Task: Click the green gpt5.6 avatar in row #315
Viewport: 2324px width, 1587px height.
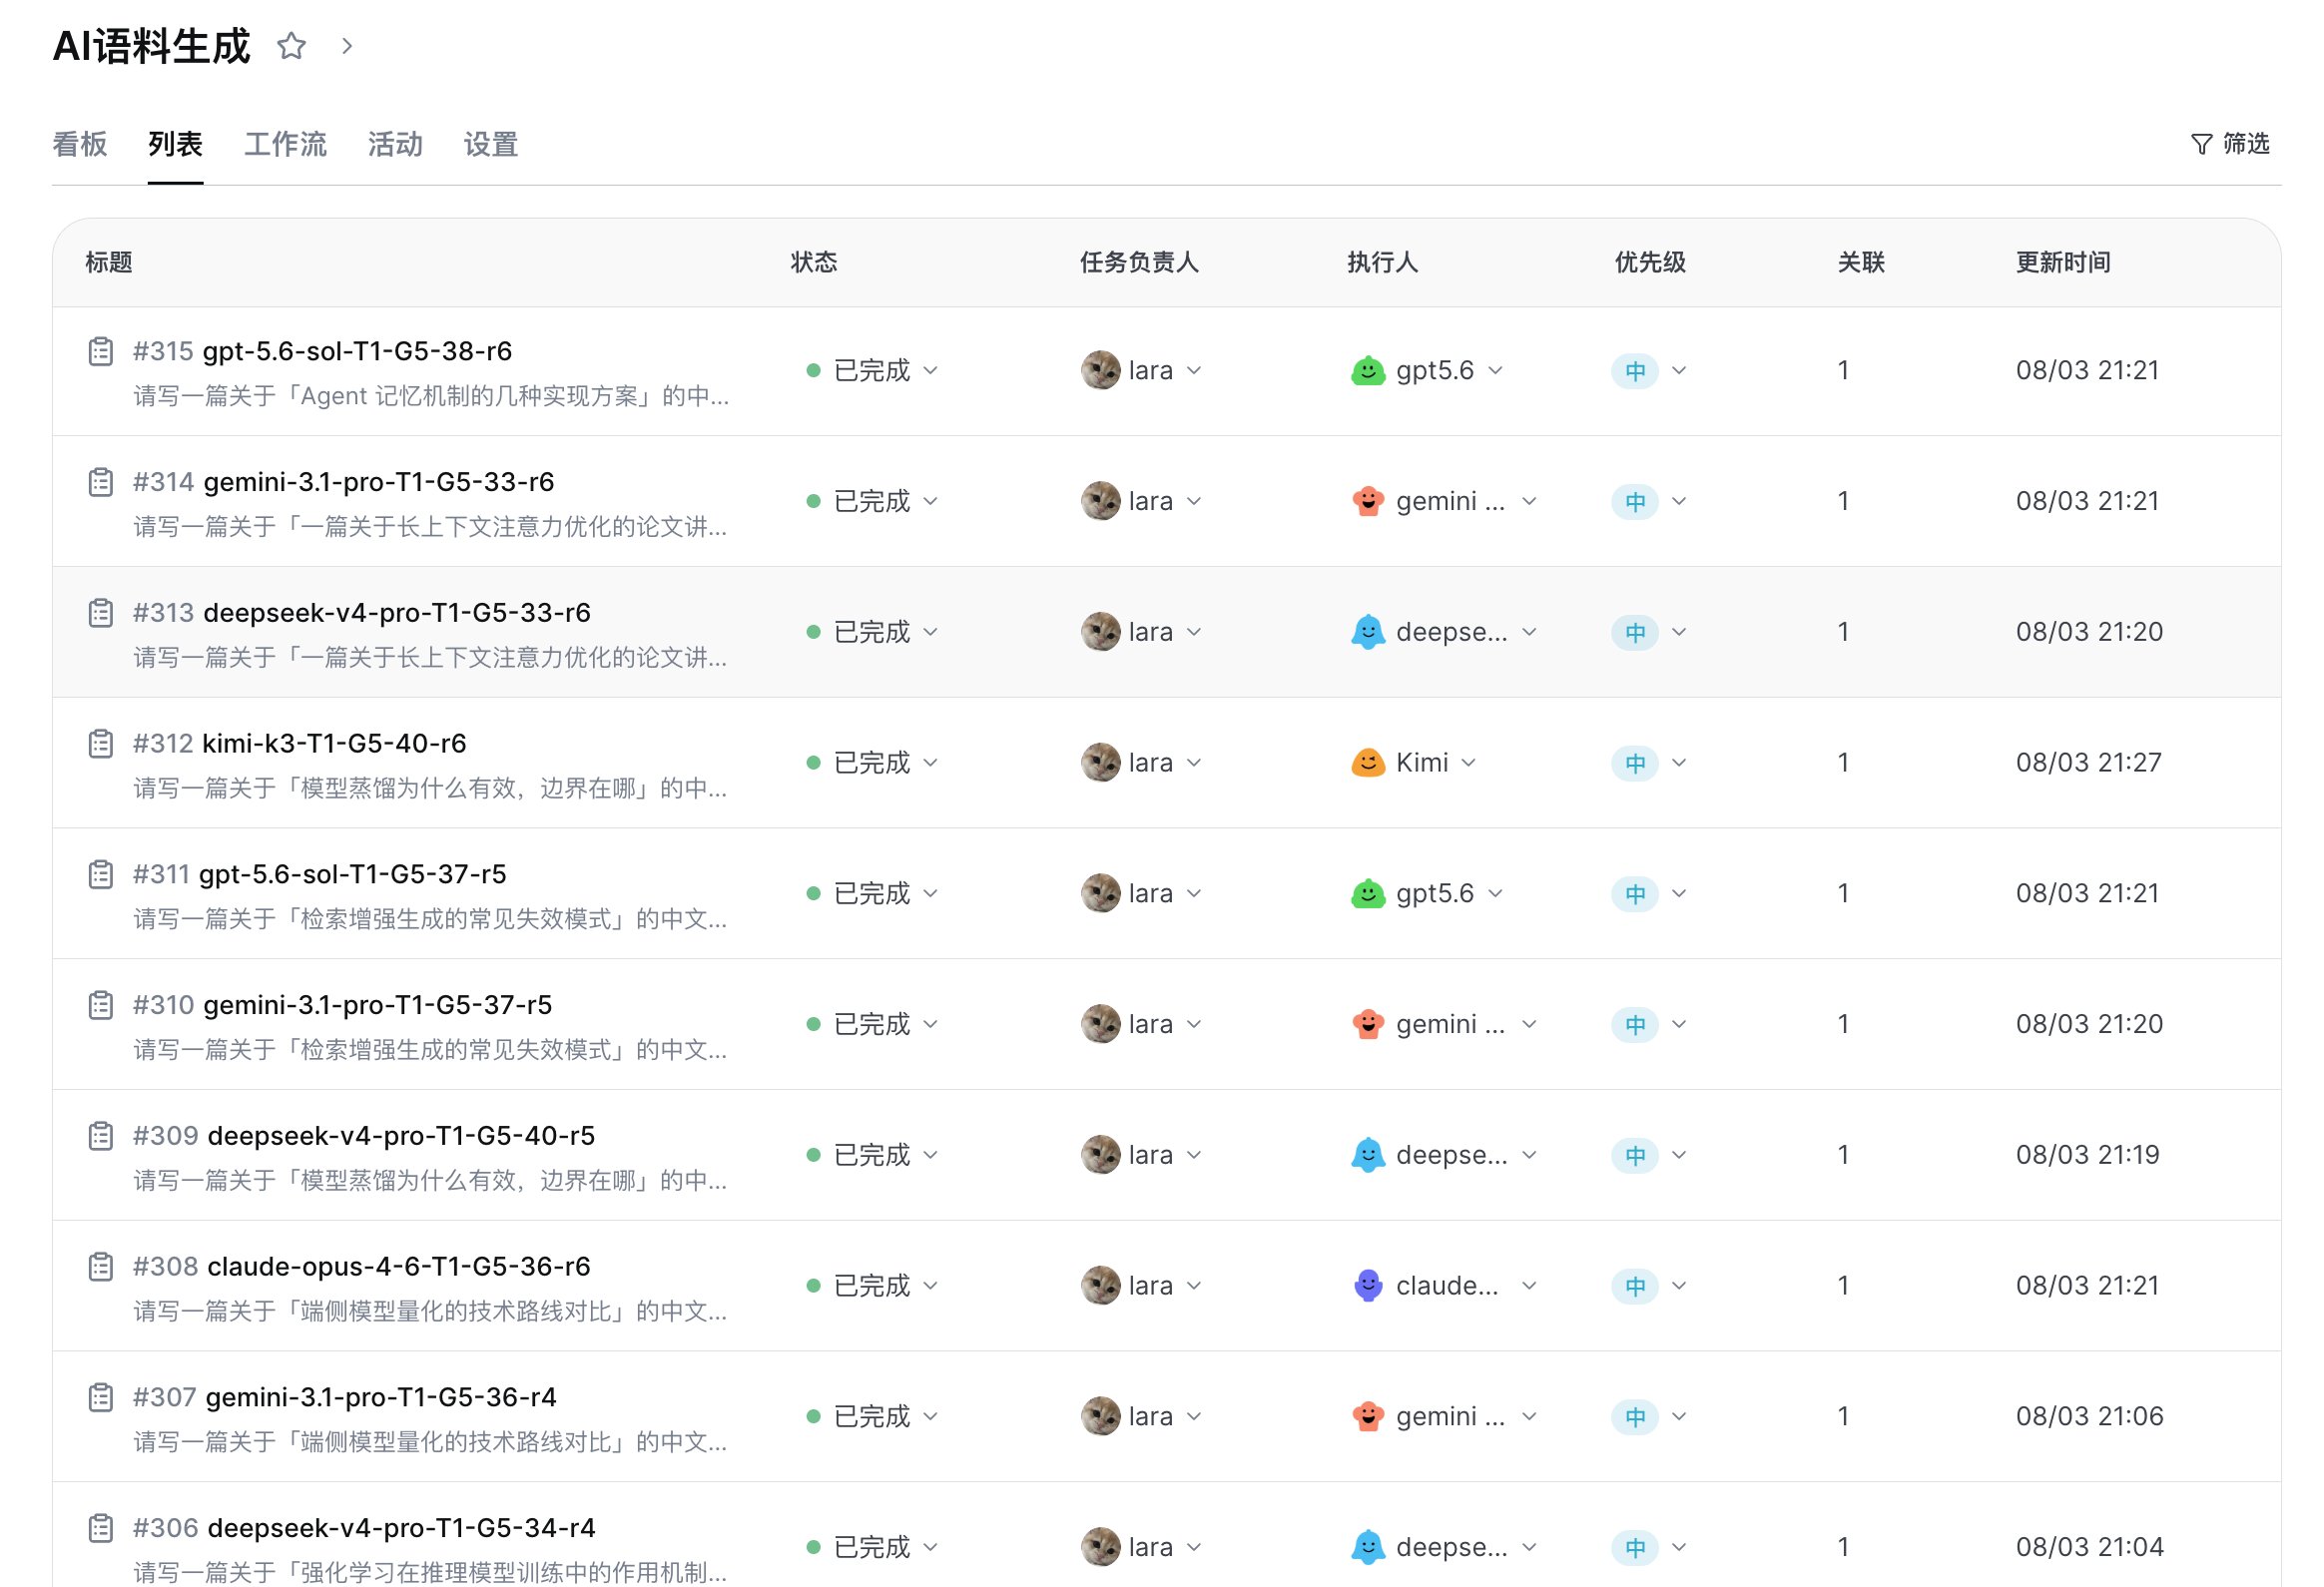Action: pyautogui.click(x=1367, y=370)
